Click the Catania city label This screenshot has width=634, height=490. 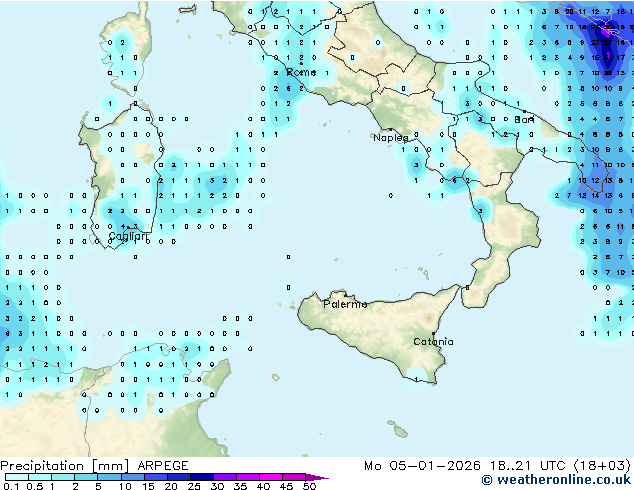tap(433, 342)
